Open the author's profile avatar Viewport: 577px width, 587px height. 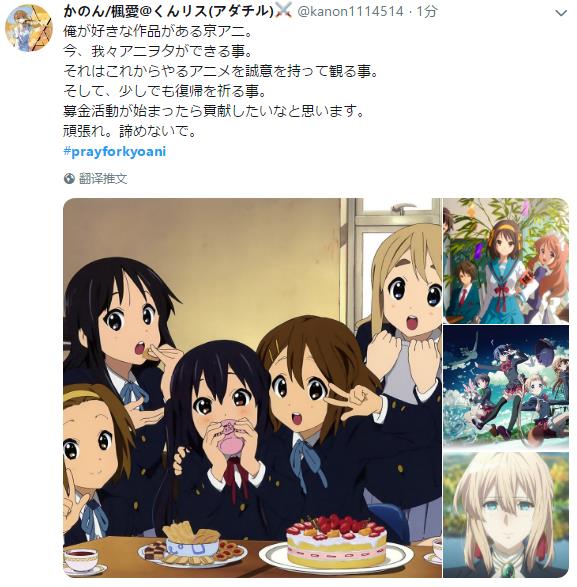[x=29, y=28]
